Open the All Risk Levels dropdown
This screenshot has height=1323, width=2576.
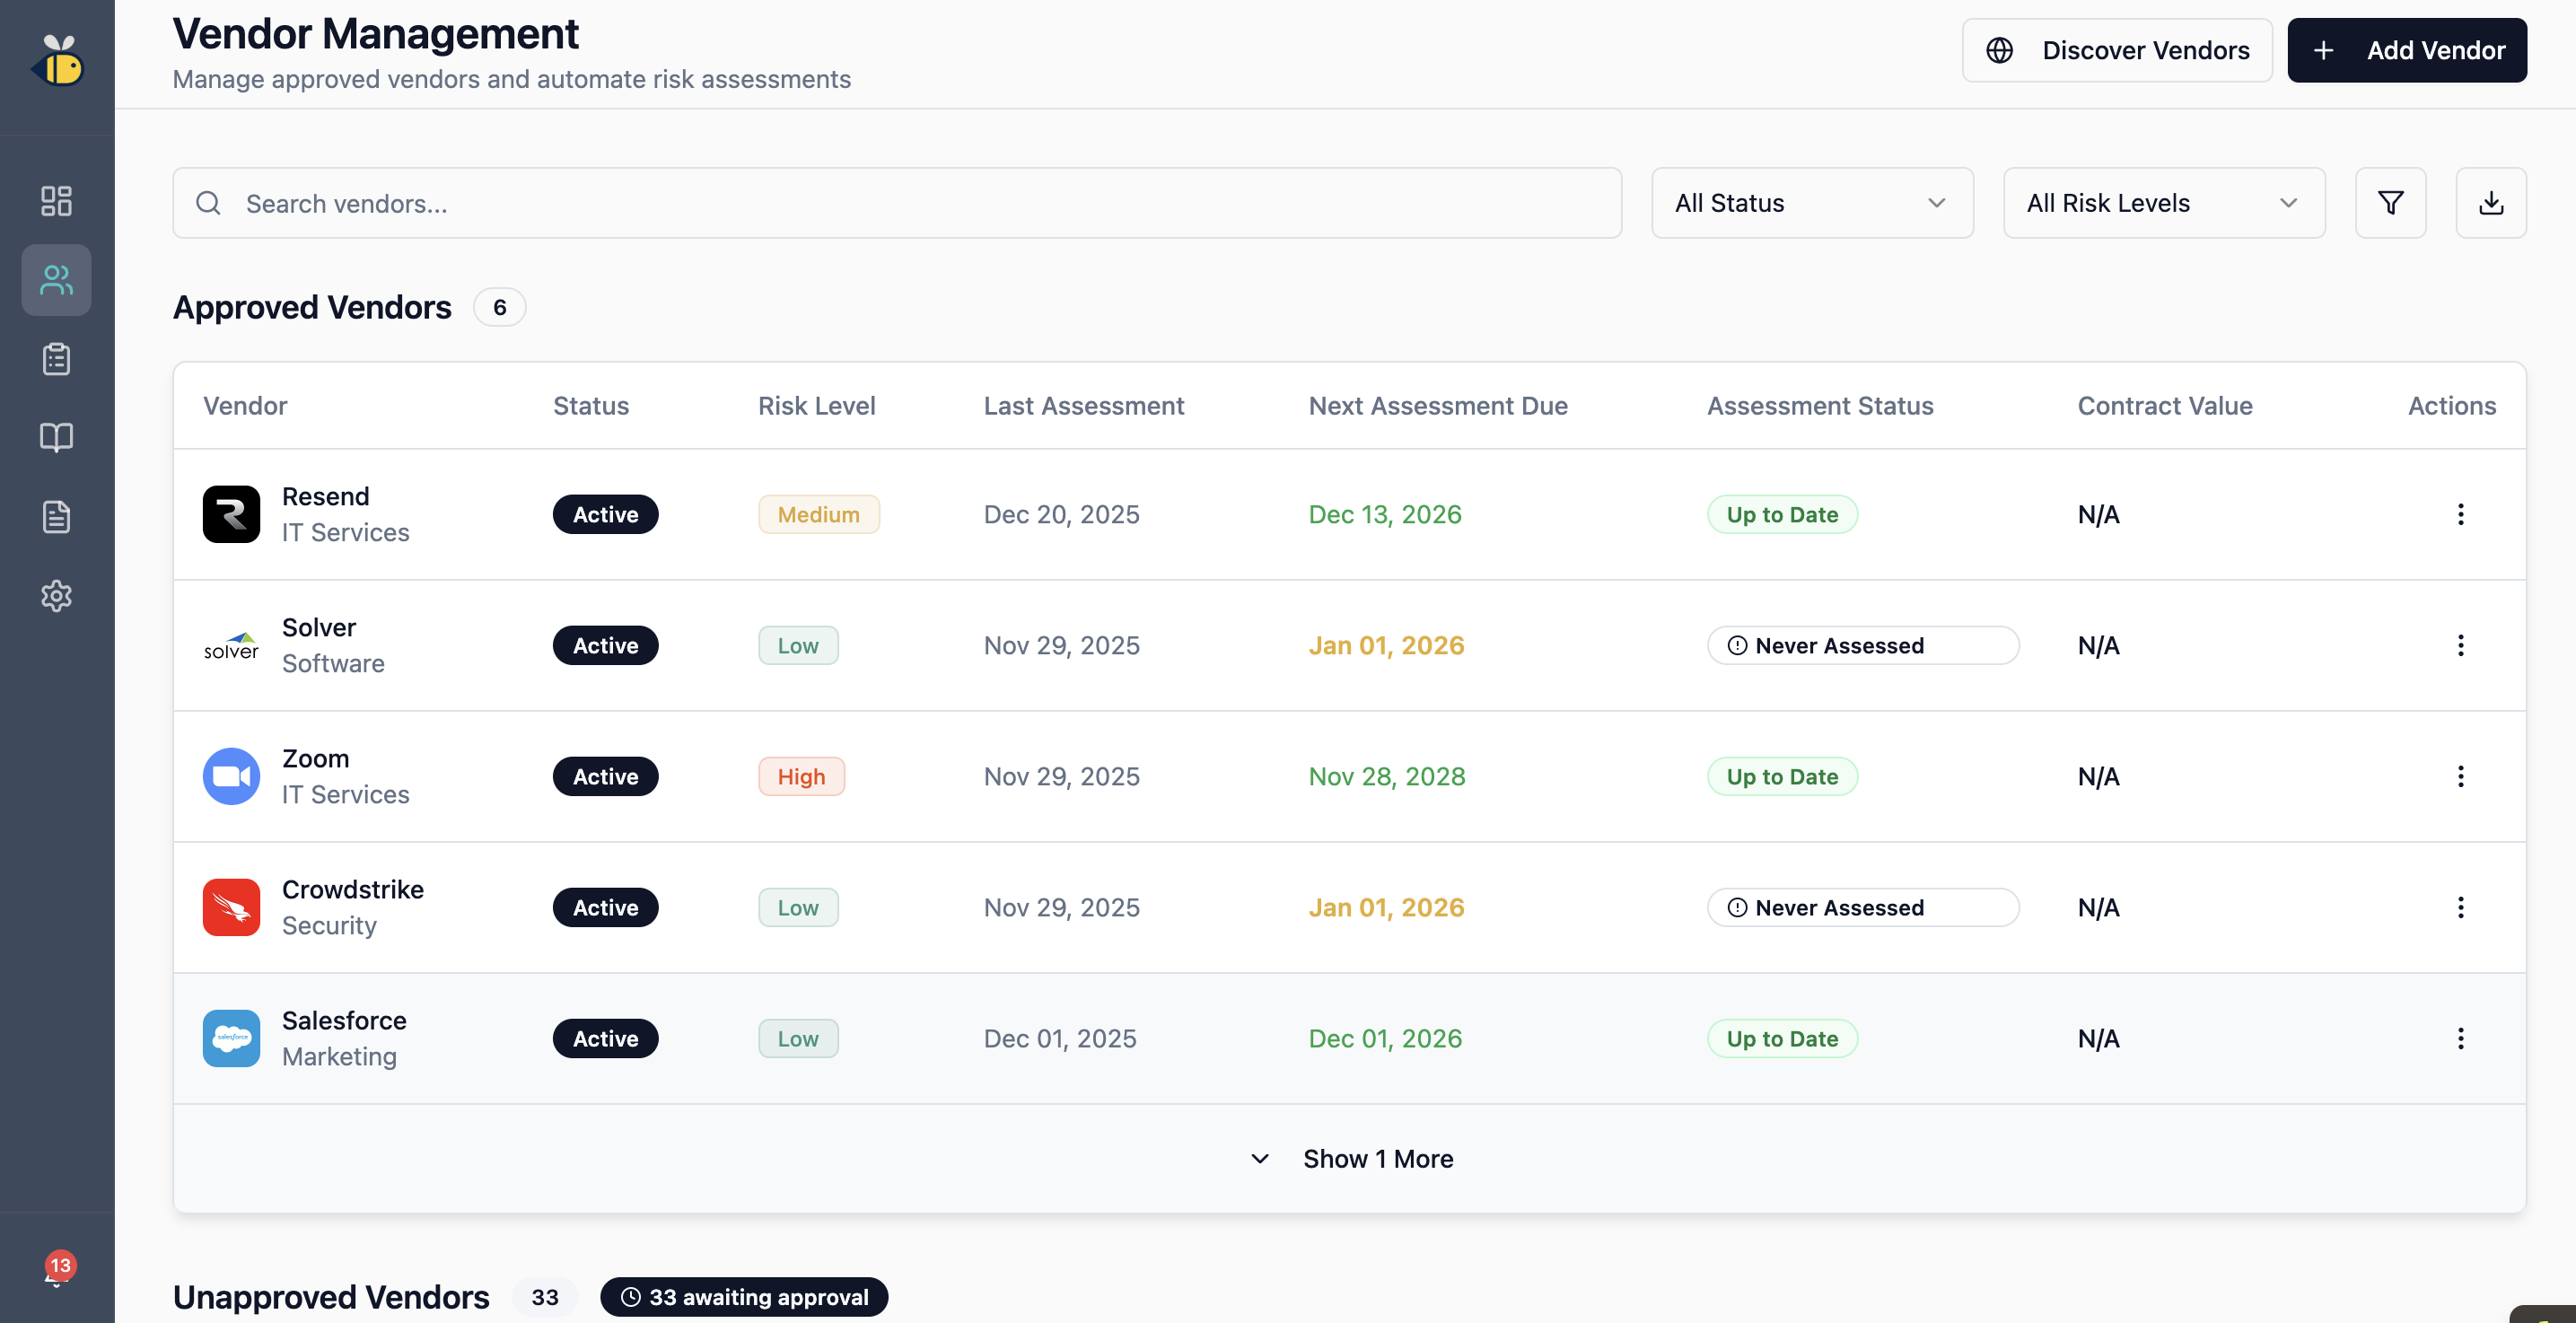[2163, 203]
